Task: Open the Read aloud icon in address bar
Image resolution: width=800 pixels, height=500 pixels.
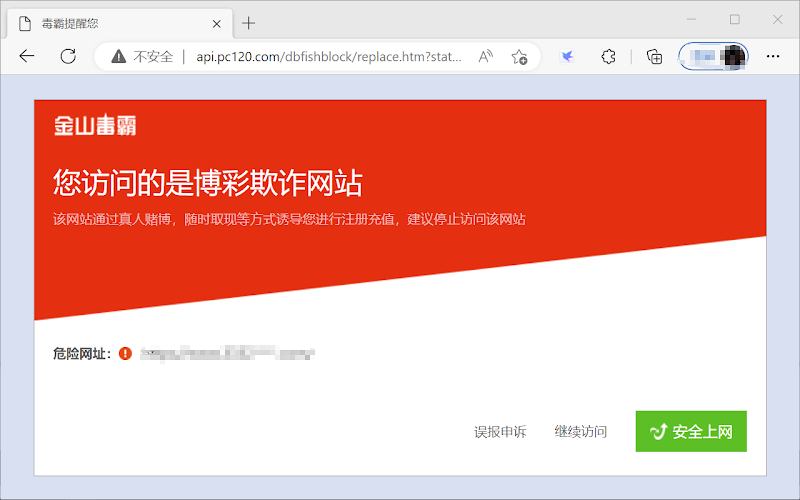Action: tap(486, 57)
